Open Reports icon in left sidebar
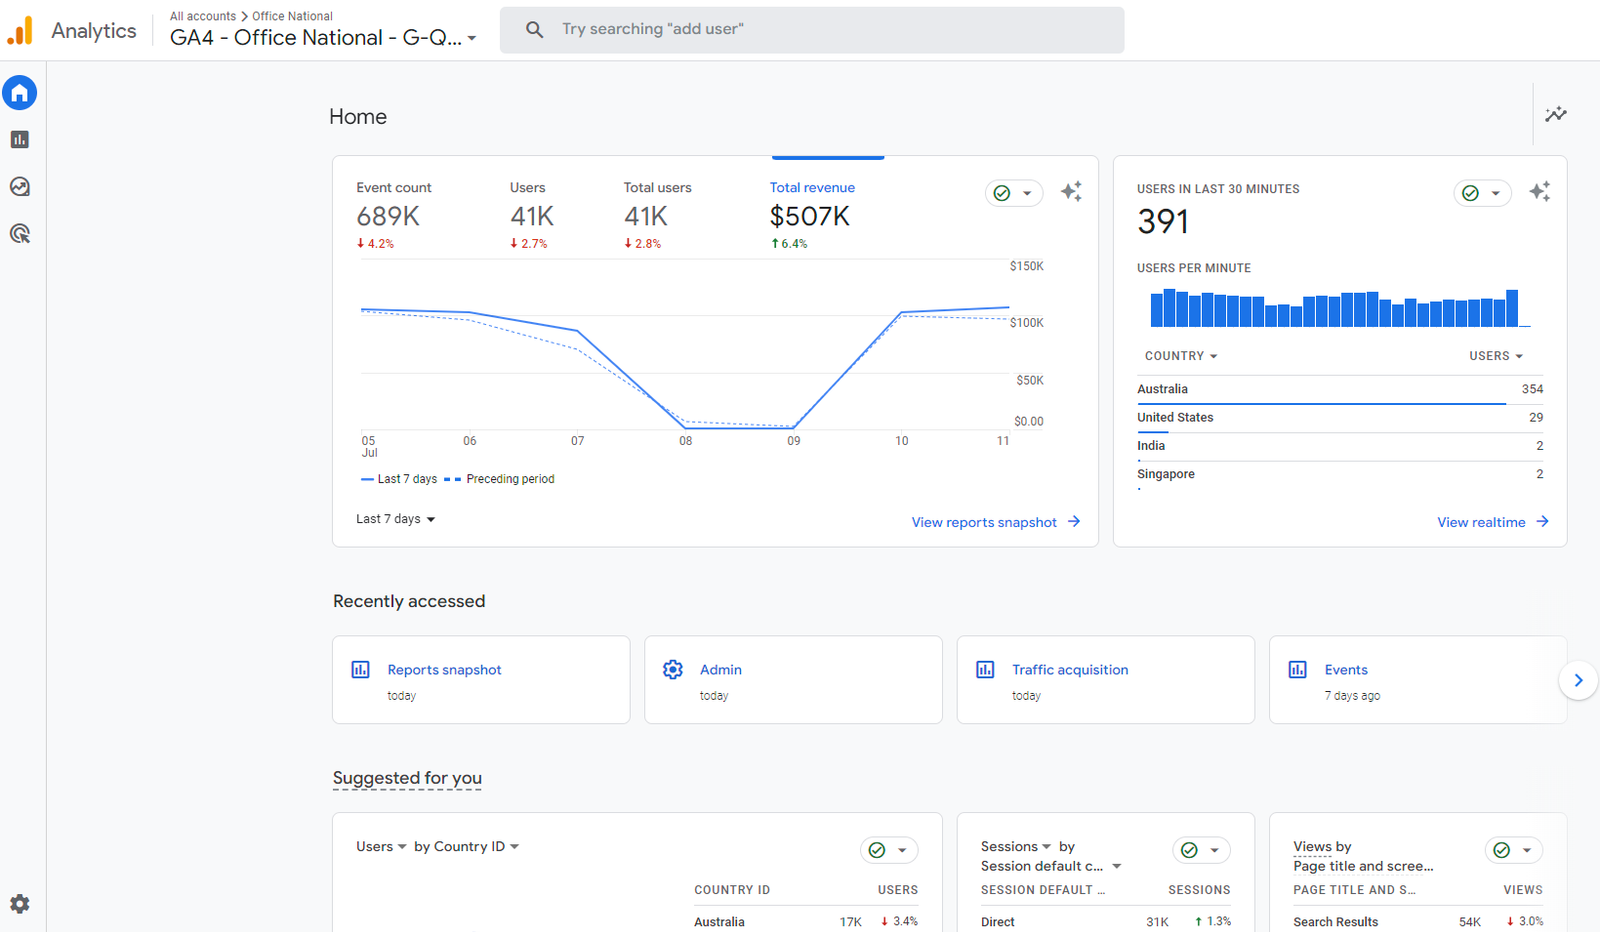1600x932 pixels. click(20, 140)
